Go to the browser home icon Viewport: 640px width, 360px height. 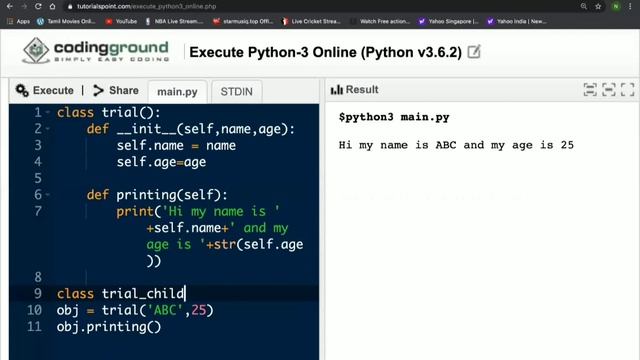click(52, 7)
